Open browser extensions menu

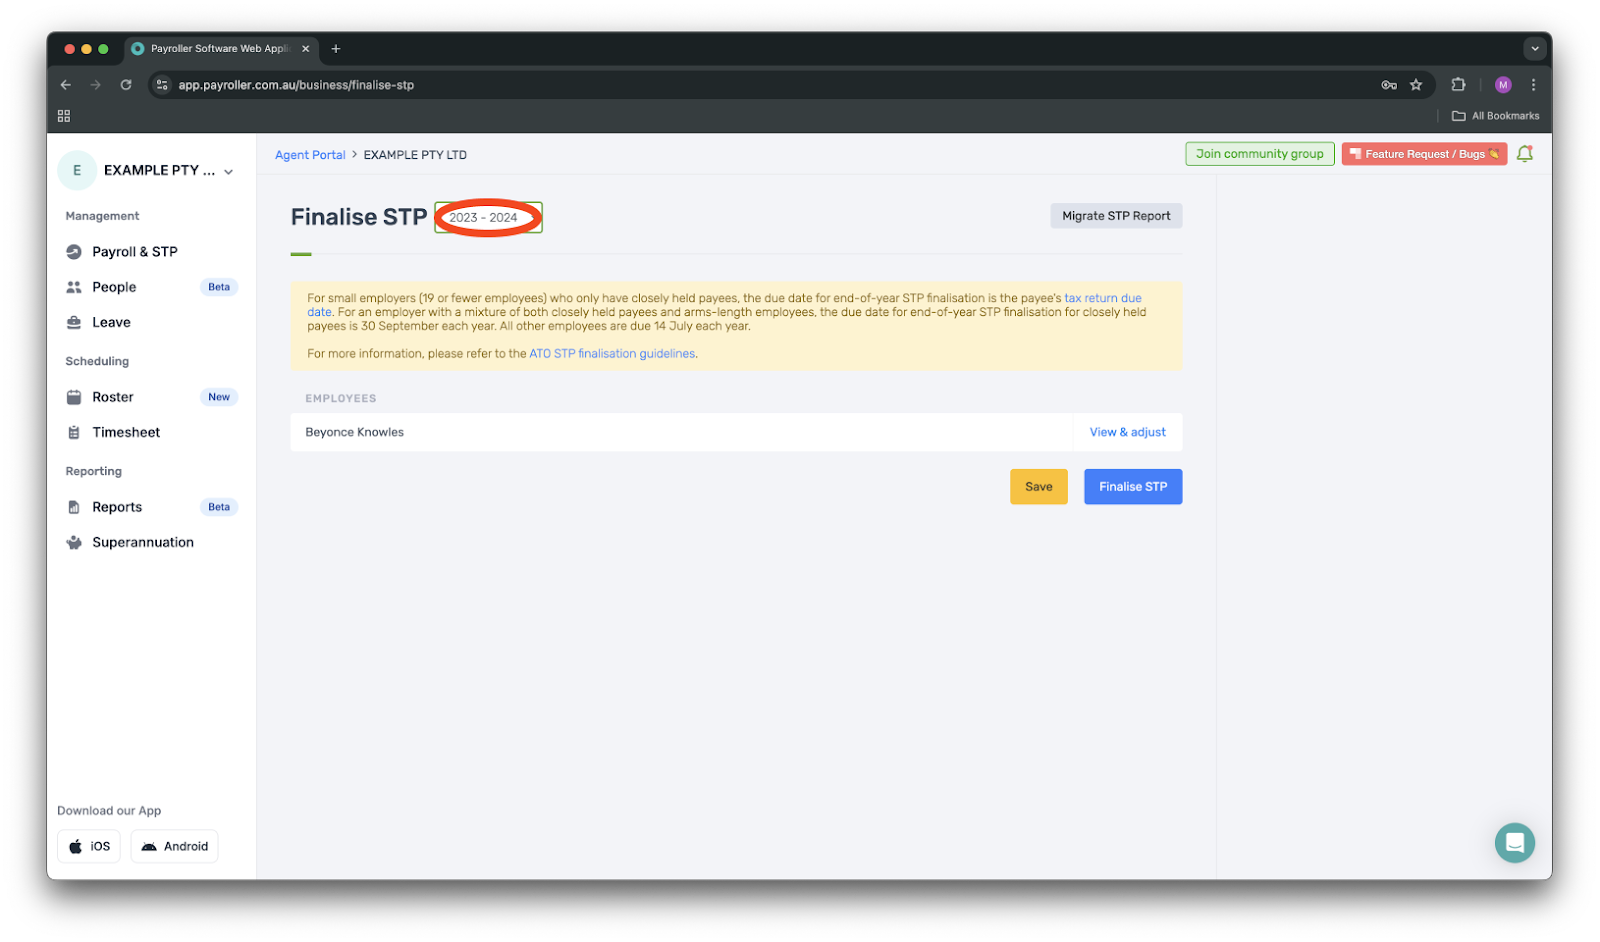click(x=1458, y=85)
